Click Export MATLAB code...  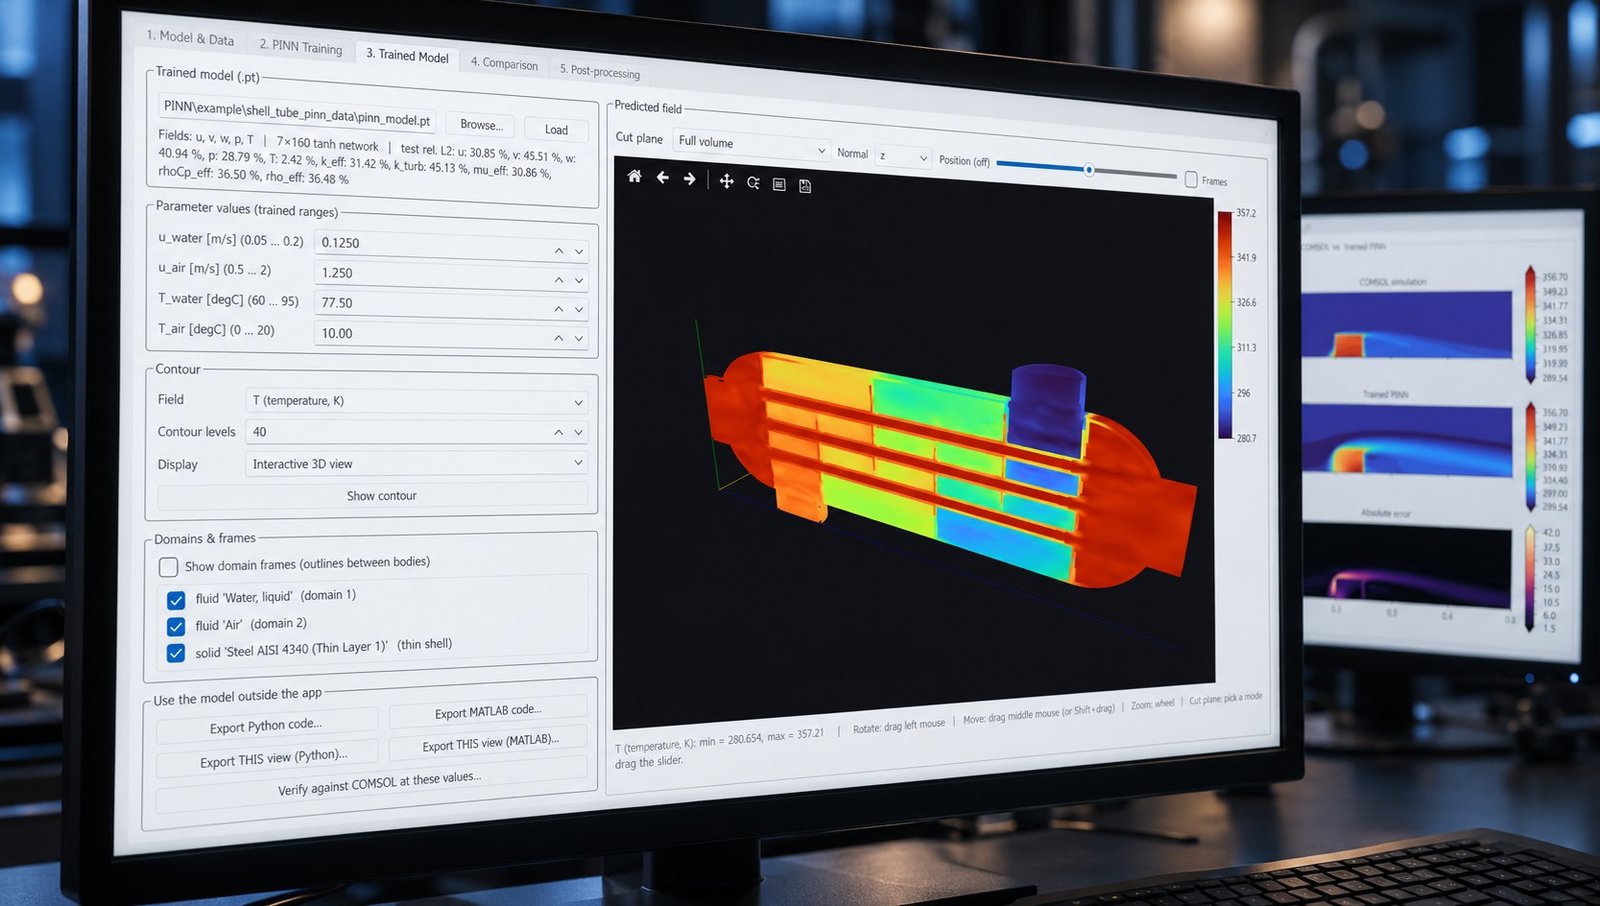tap(488, 710)
